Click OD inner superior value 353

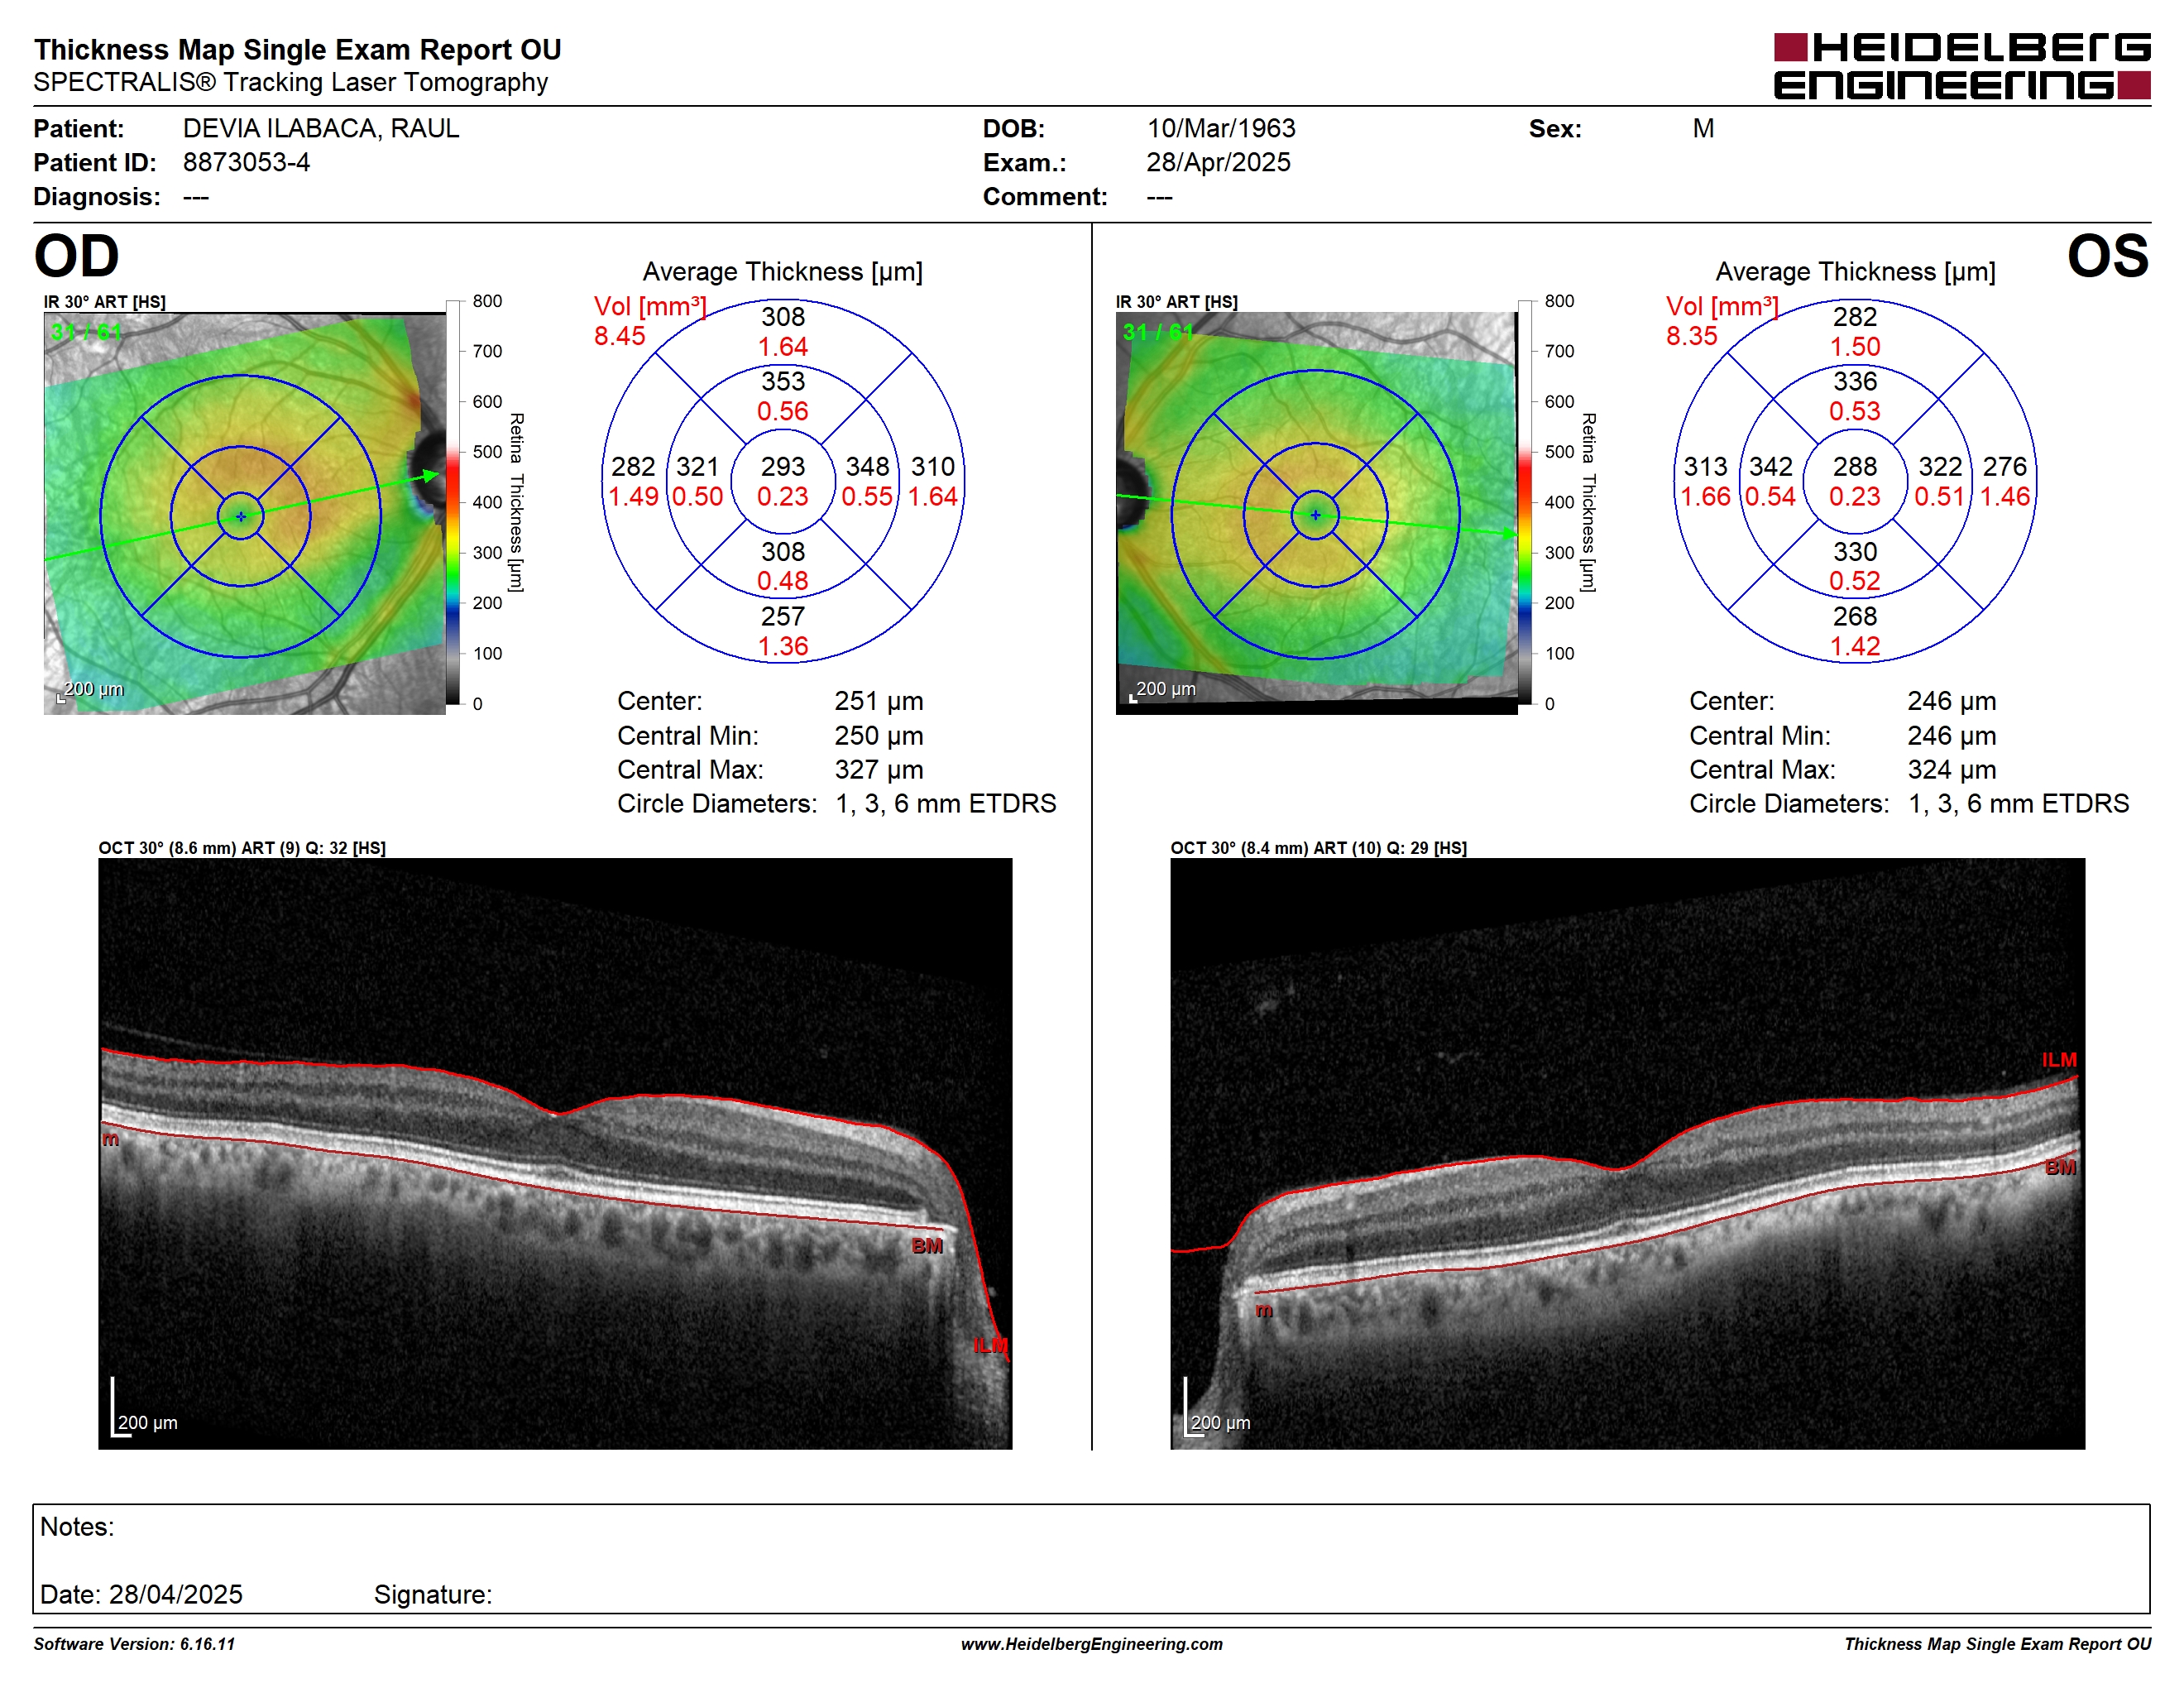(x=783, y=381)
